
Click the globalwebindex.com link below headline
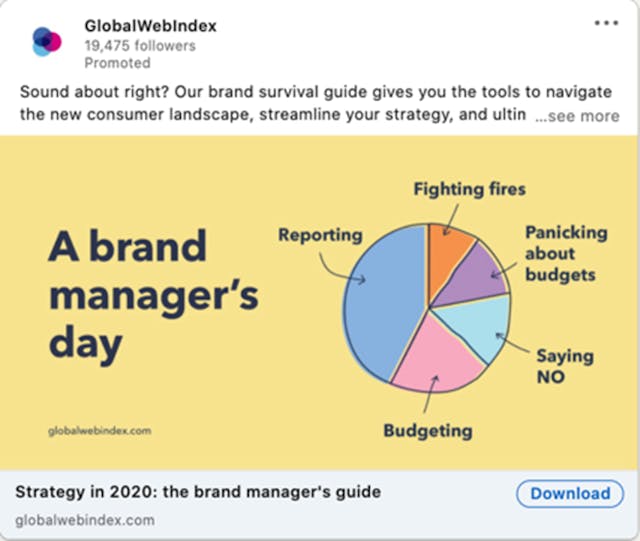pos(86,520)
